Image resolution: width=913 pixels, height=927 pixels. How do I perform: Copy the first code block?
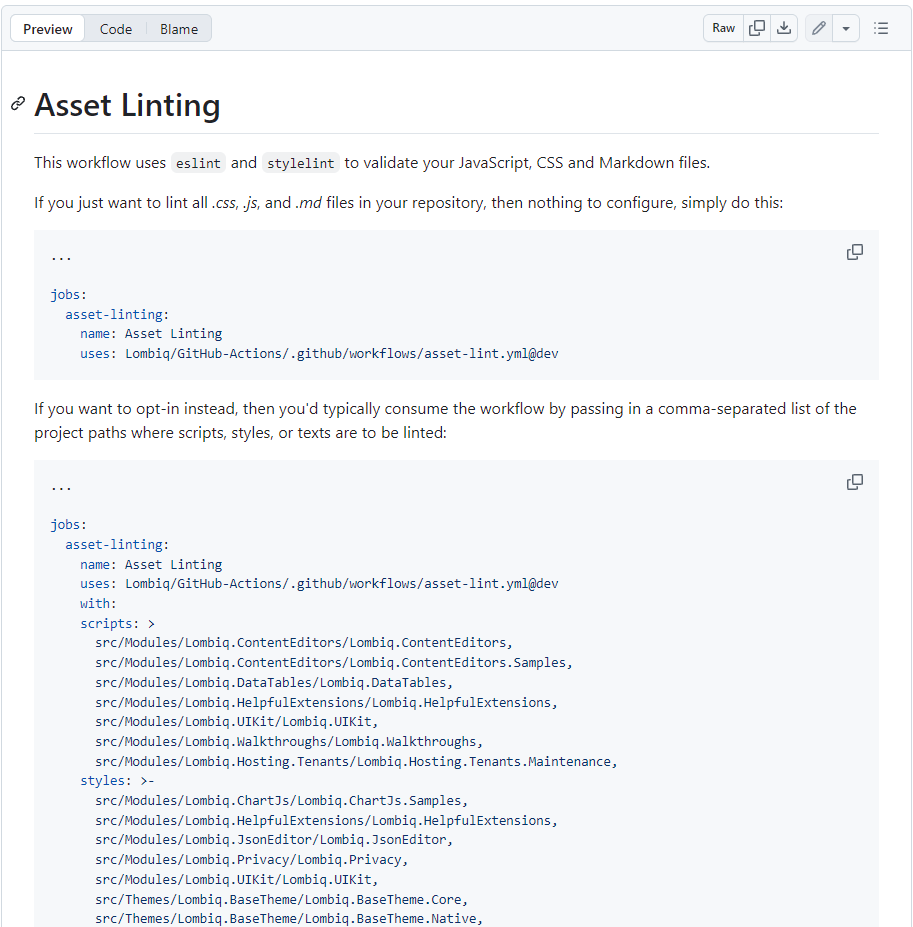click(854, 252)
